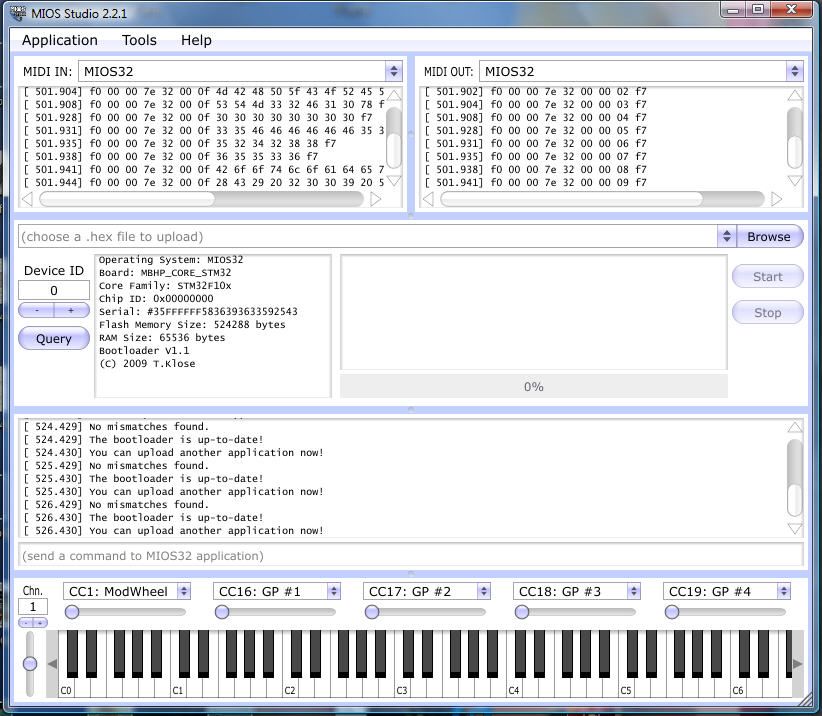This screenshot has height=716, width=822.
Task: Open the CC19: GP #4 dropdown
Action: click(x=727, y=591)
